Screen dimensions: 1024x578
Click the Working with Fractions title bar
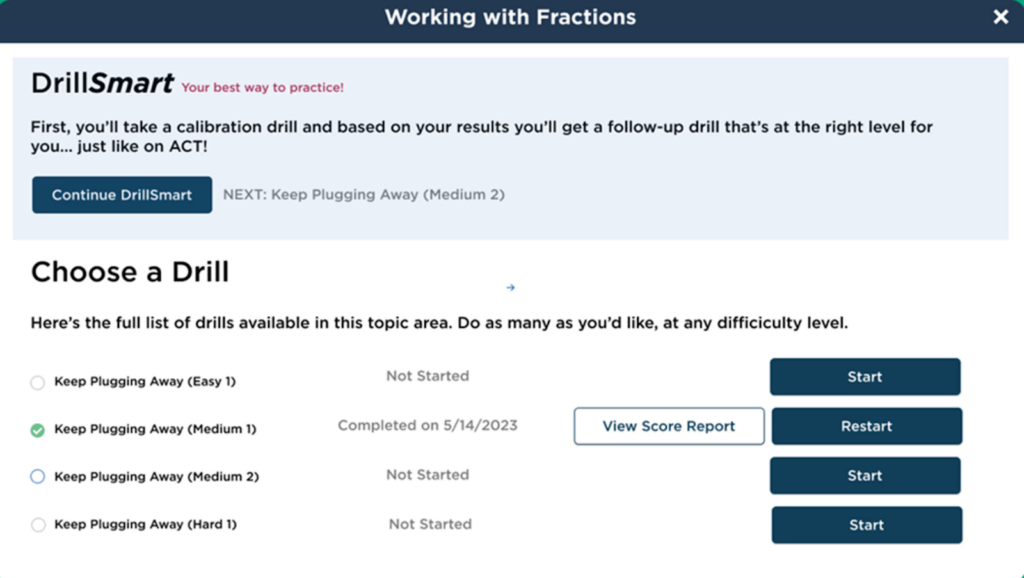click(x=511, y=17)
